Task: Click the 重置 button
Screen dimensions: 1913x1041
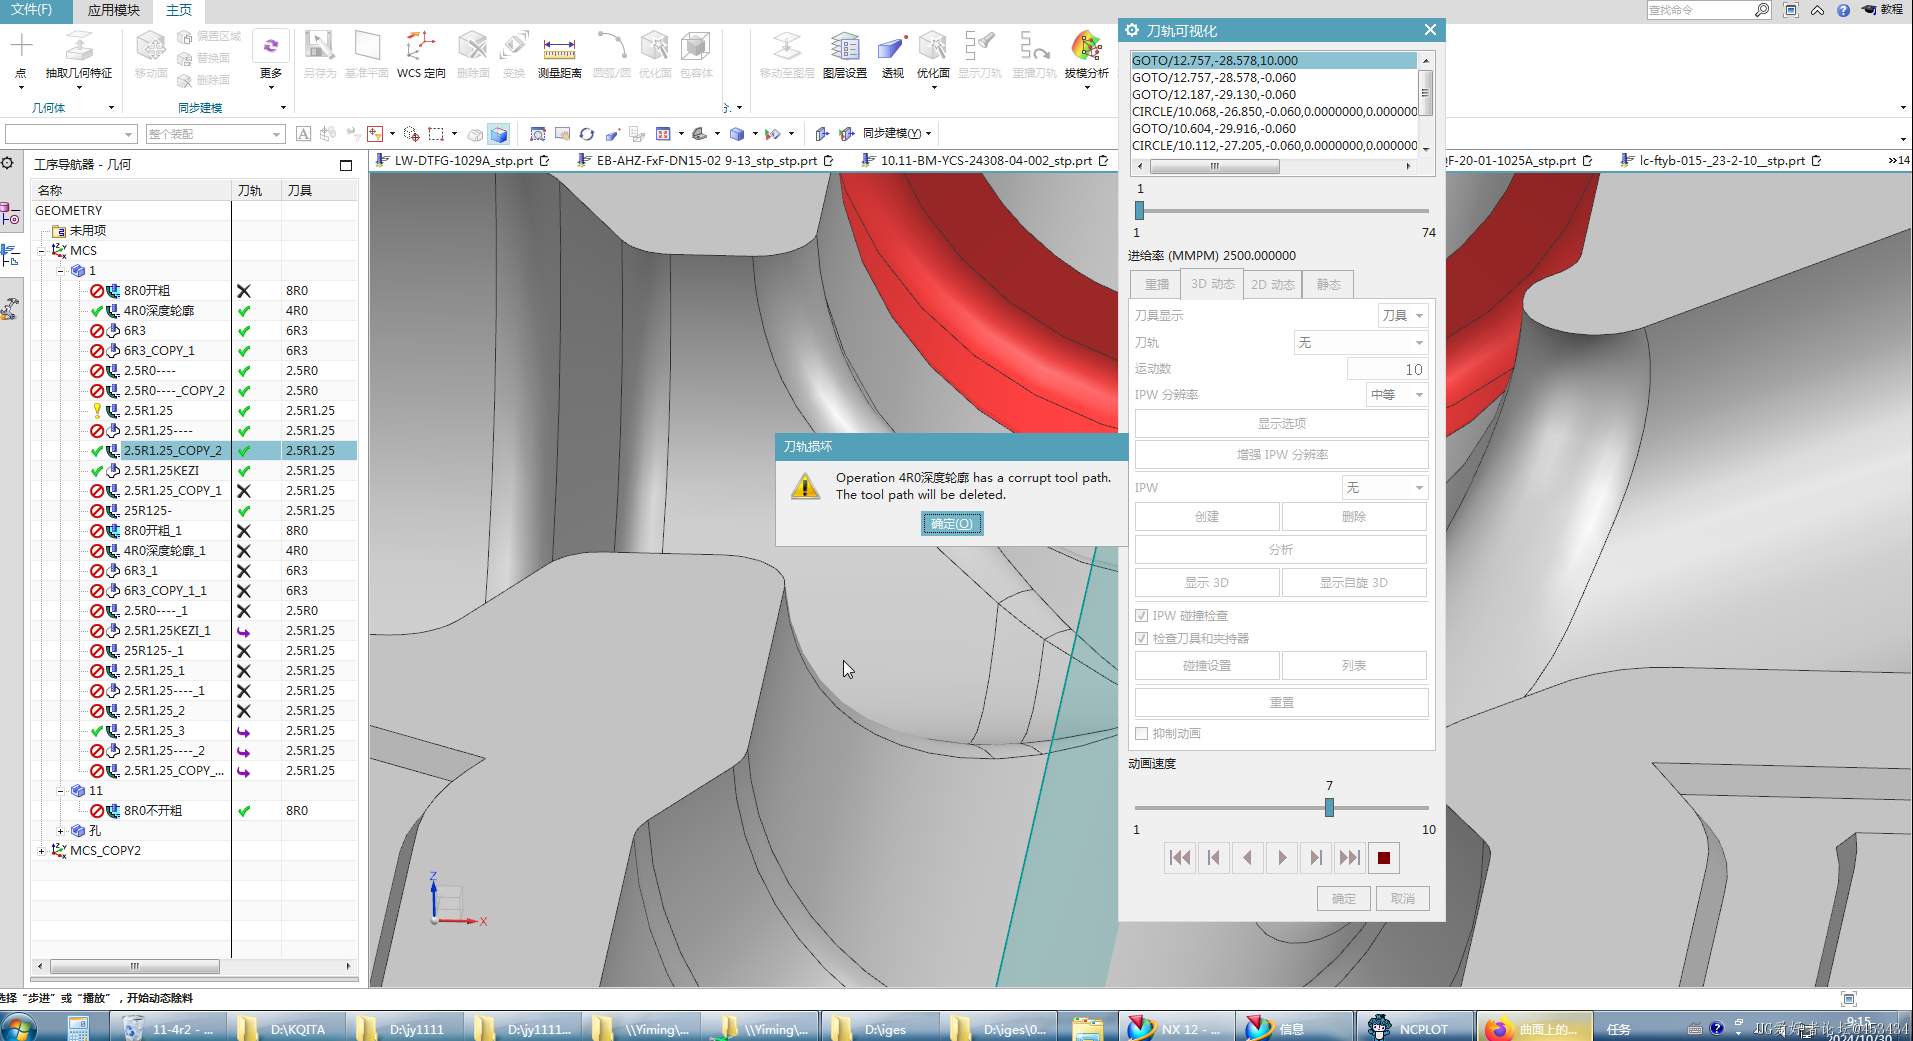Action: (x=1281, y=703)
